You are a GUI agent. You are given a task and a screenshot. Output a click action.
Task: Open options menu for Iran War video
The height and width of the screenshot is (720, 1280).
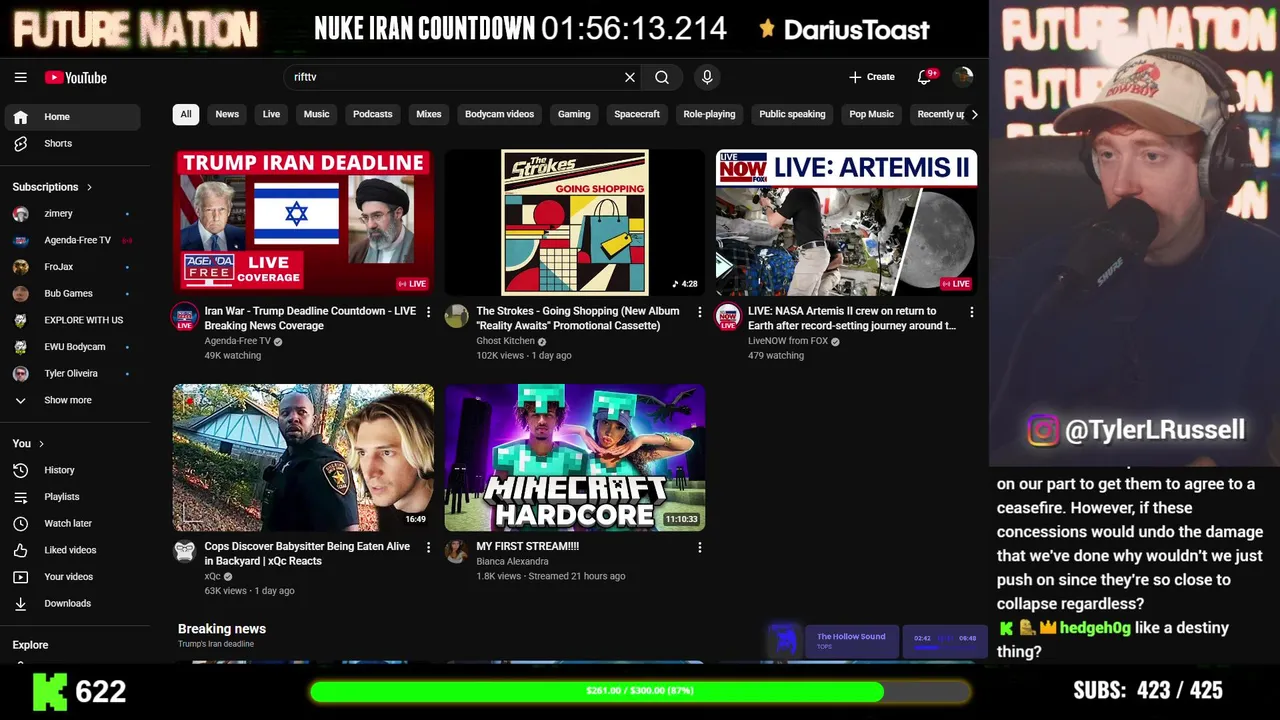coord(428,312)
